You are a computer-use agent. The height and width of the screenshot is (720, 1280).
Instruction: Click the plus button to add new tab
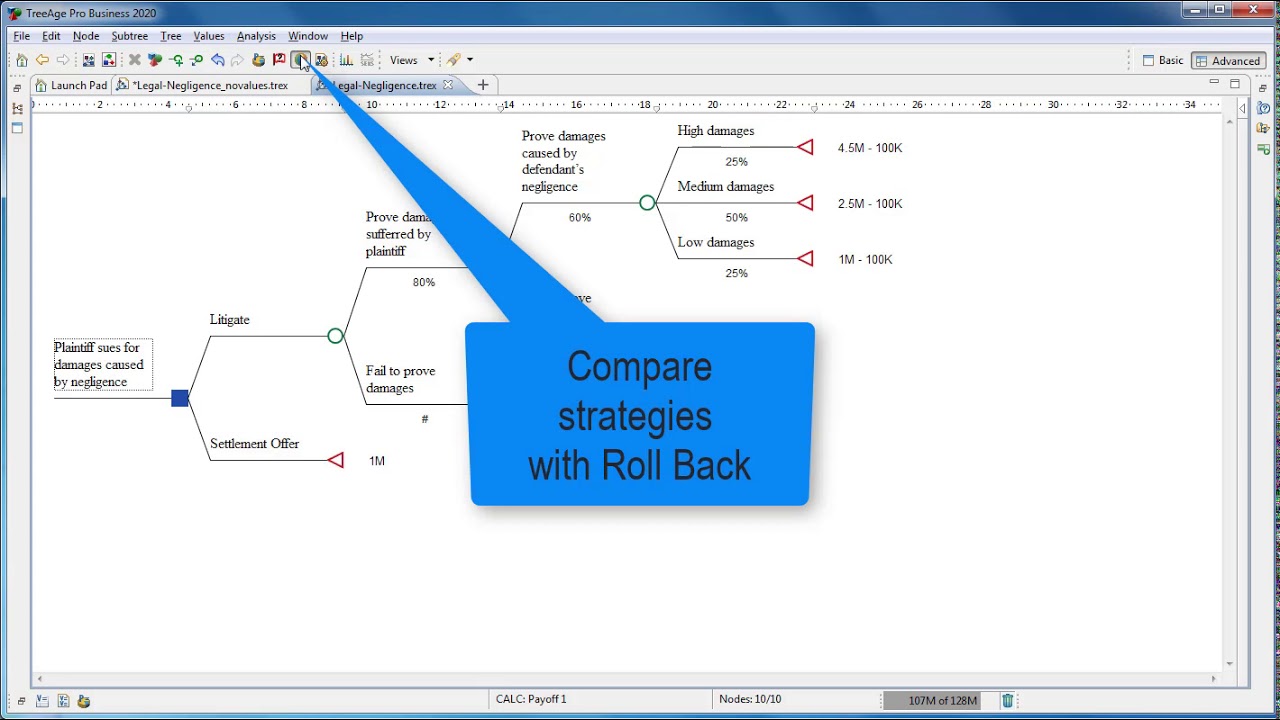483,85
